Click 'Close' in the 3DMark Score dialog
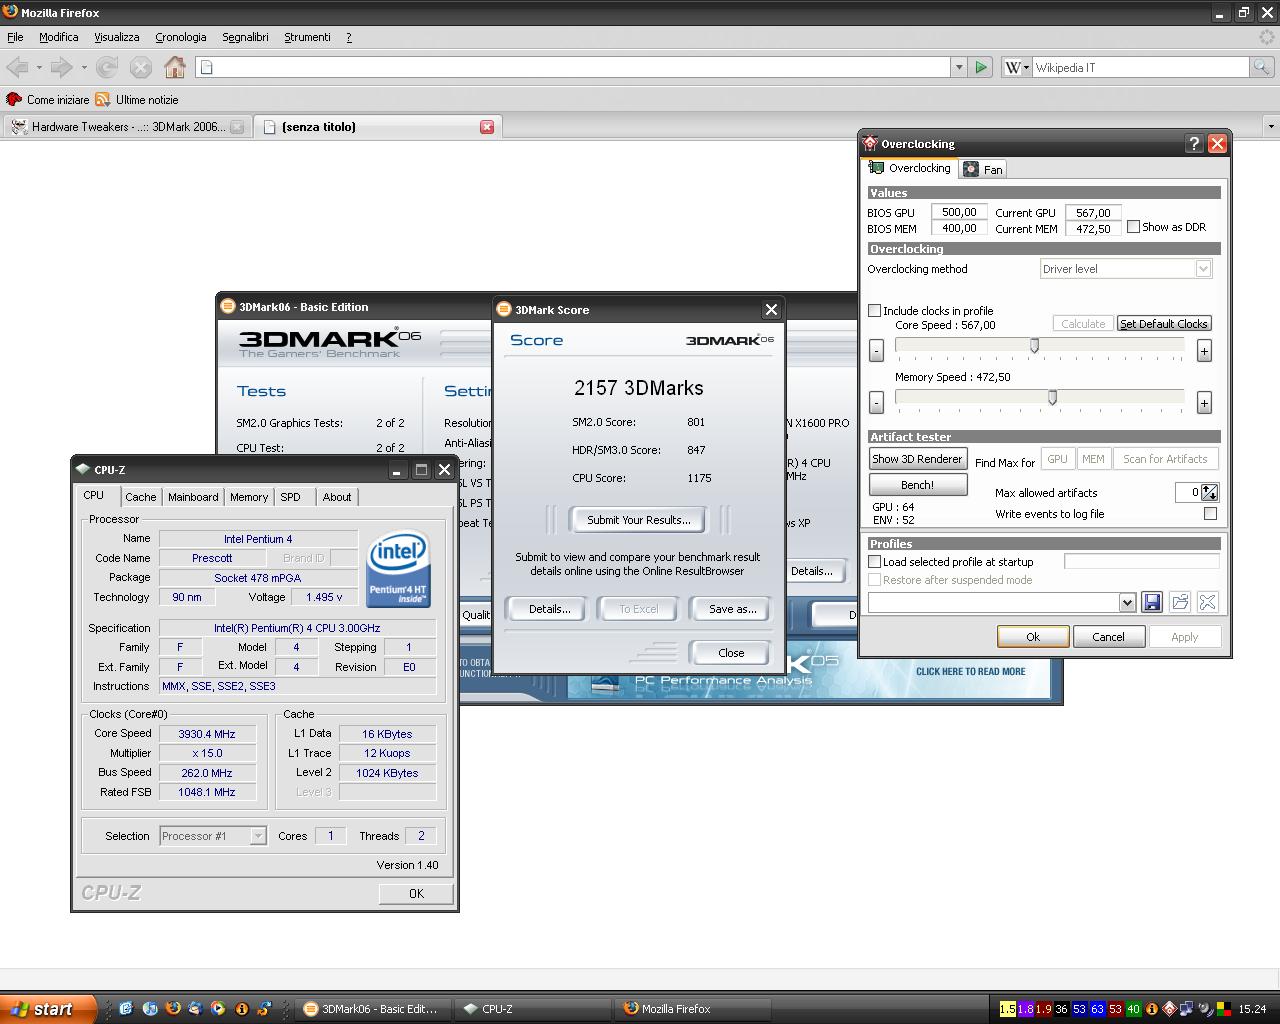The image size is (1280, 1024). point(731,653)
